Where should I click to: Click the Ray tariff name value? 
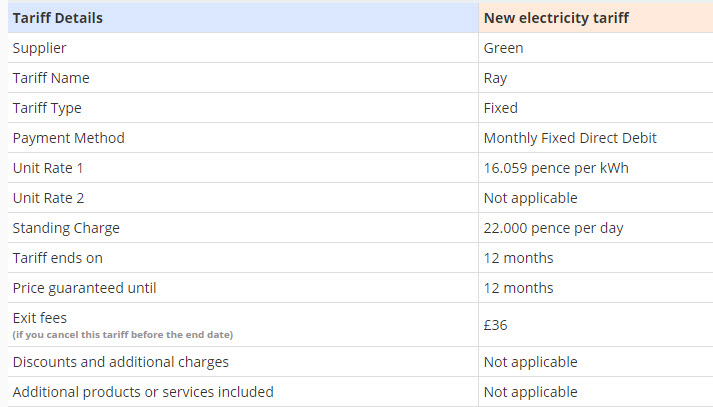(495, 79)
